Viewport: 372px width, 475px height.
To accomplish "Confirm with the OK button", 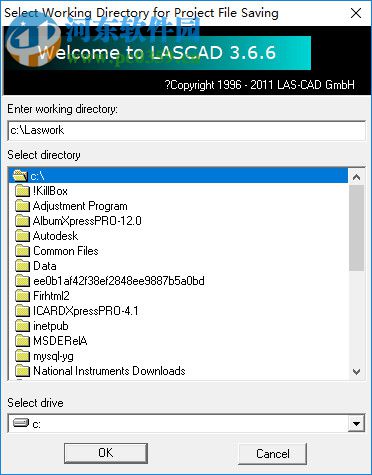I will [106, 453].
